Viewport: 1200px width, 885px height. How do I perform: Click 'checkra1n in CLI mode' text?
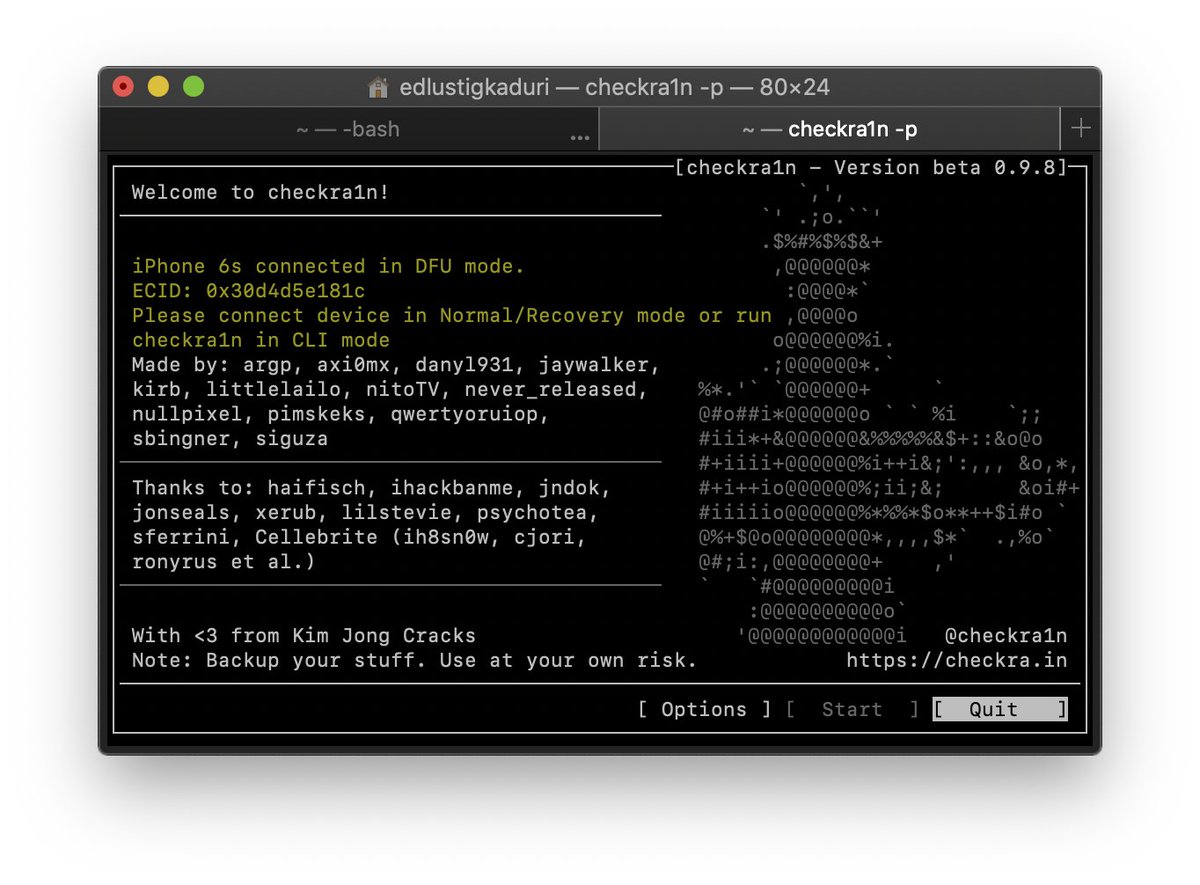click(x=261, y=340)
